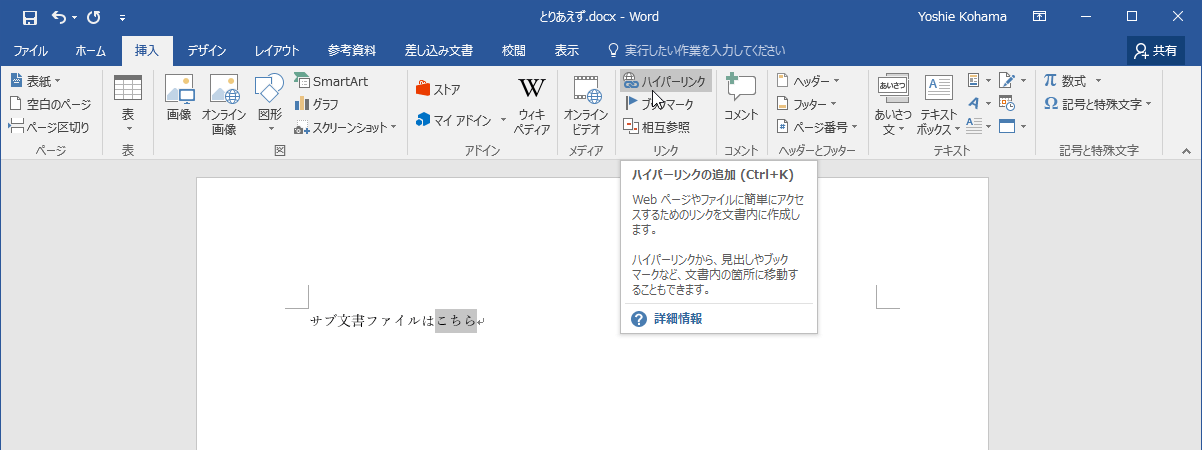This screenshot has height=450, width=1202.
Task: Switch to the 校閲 tab
Action: [514, 50]
